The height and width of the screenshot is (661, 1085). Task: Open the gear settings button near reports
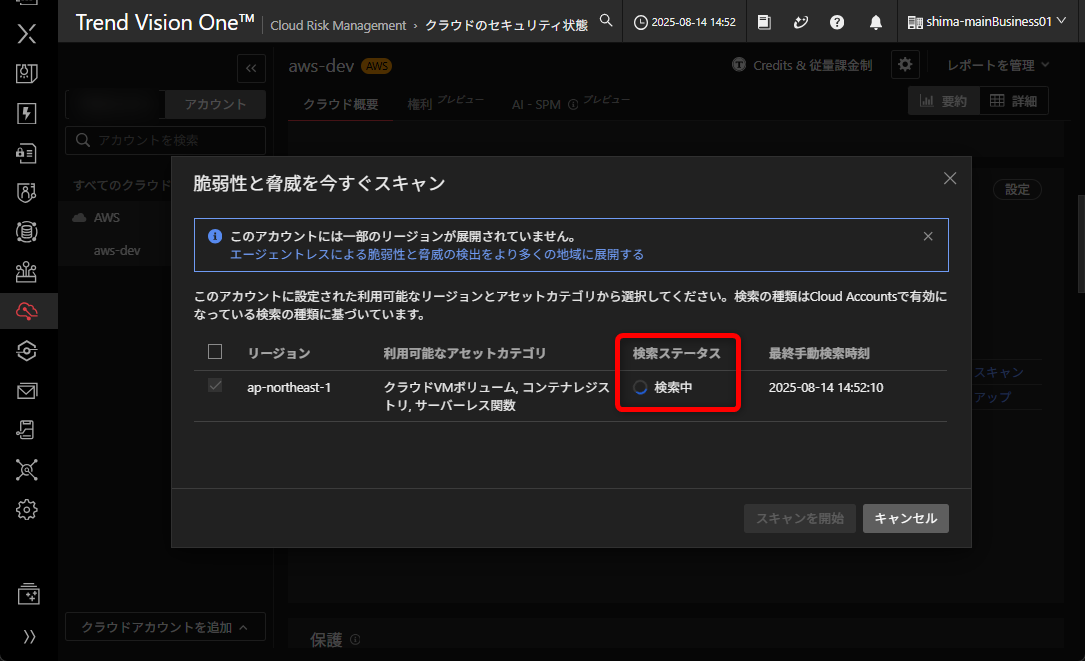pyautogui.click(x=905, y=65)
